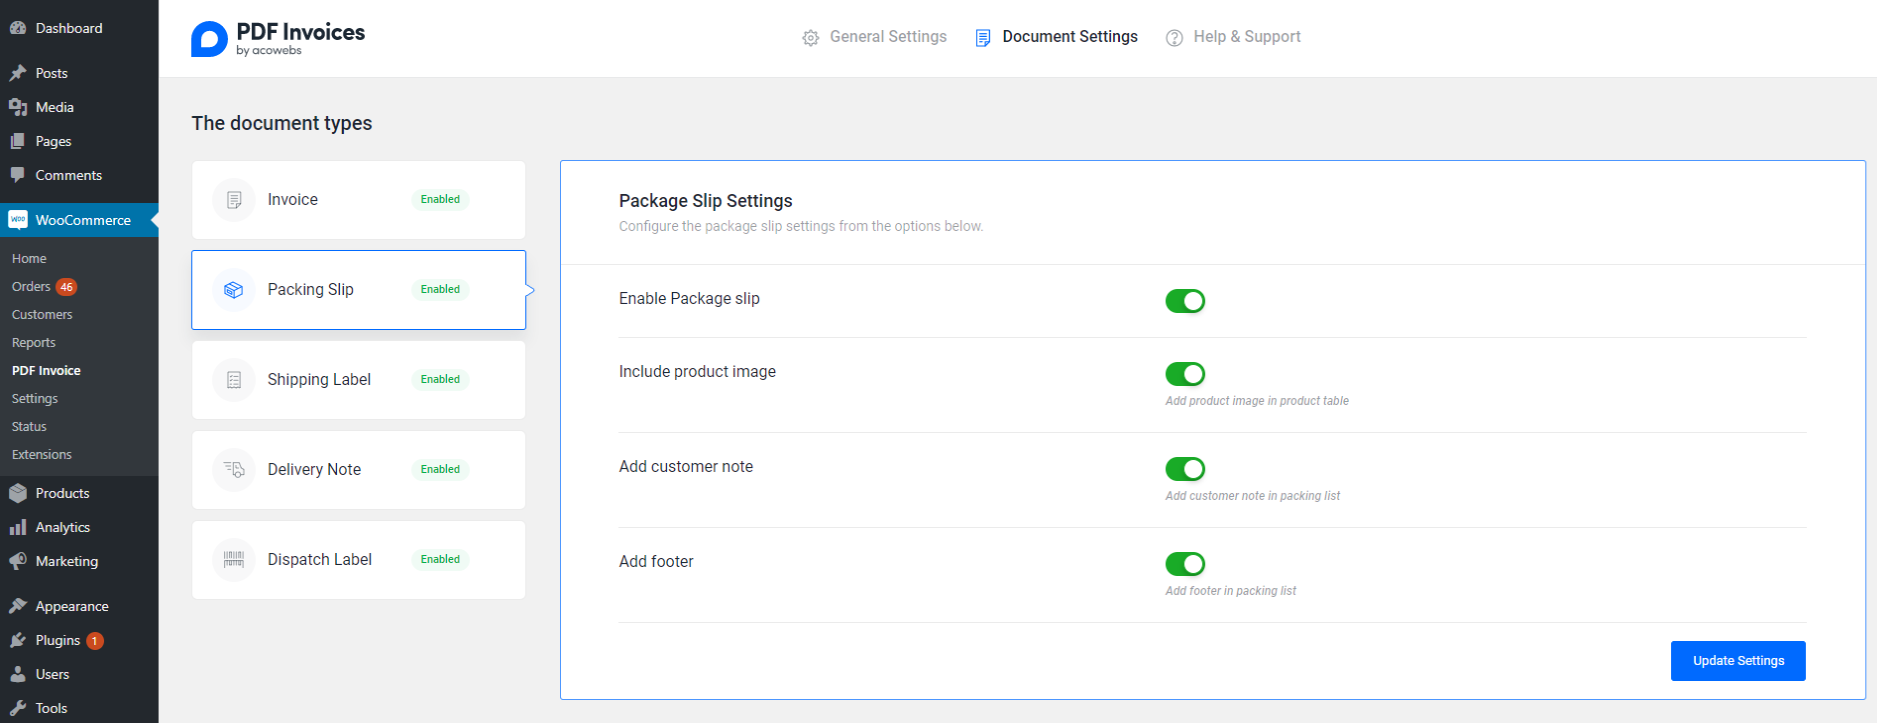This screenshot has width=1877, height=723.
Task: Click the Plugins update badge 1
Action: click(95, 641)
